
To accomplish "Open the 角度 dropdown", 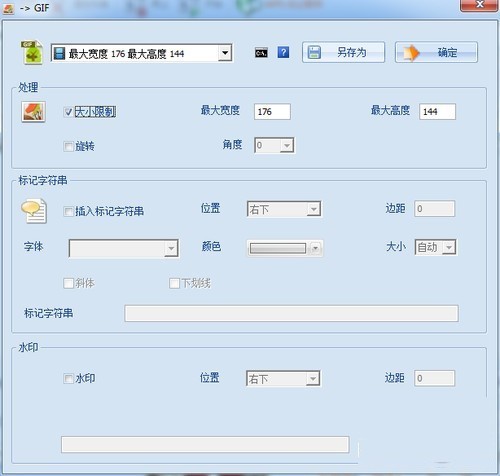I will (x=274, y=145).
